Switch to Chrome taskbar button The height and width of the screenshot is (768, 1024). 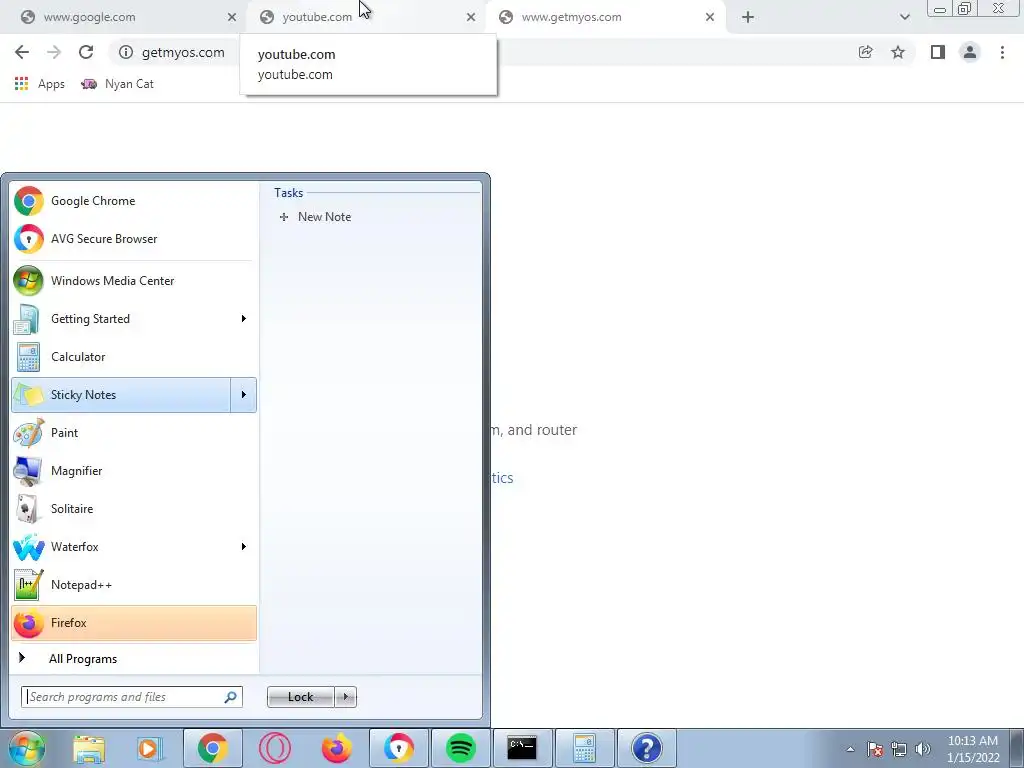click(212, 748)
